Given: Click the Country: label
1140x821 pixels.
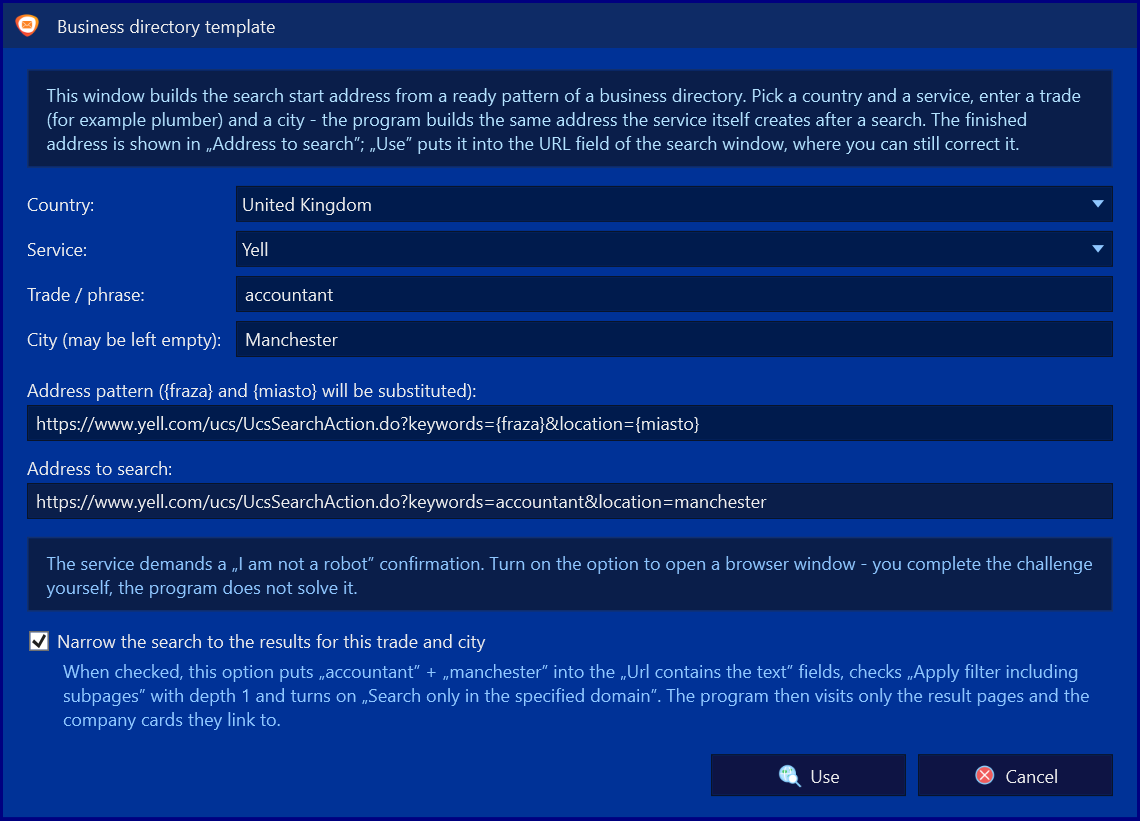Looking at the screenshot, I should tap(60, 205).
